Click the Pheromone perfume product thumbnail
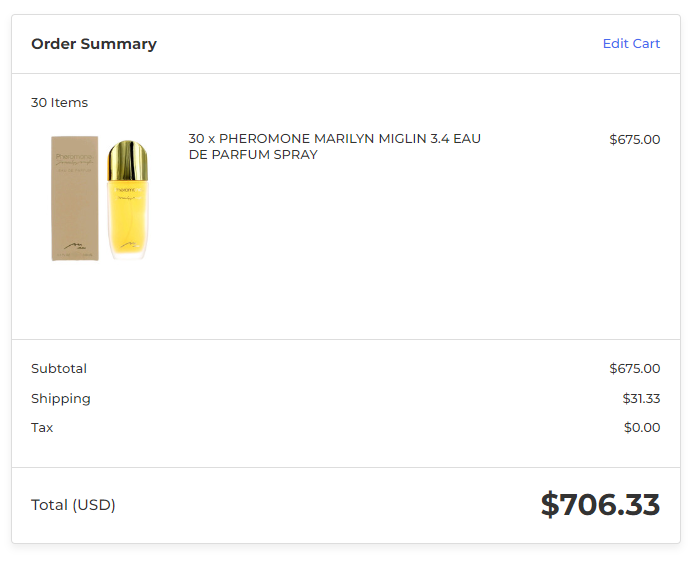The image size is (698, 564). (101, 199)
